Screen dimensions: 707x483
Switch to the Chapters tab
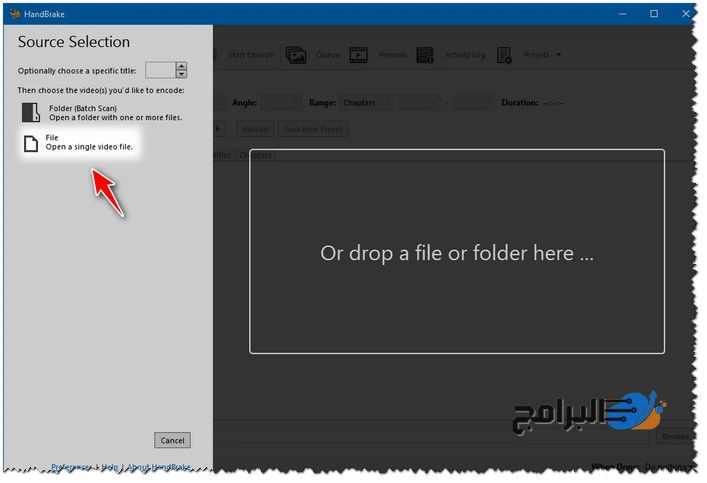point(256,155)
